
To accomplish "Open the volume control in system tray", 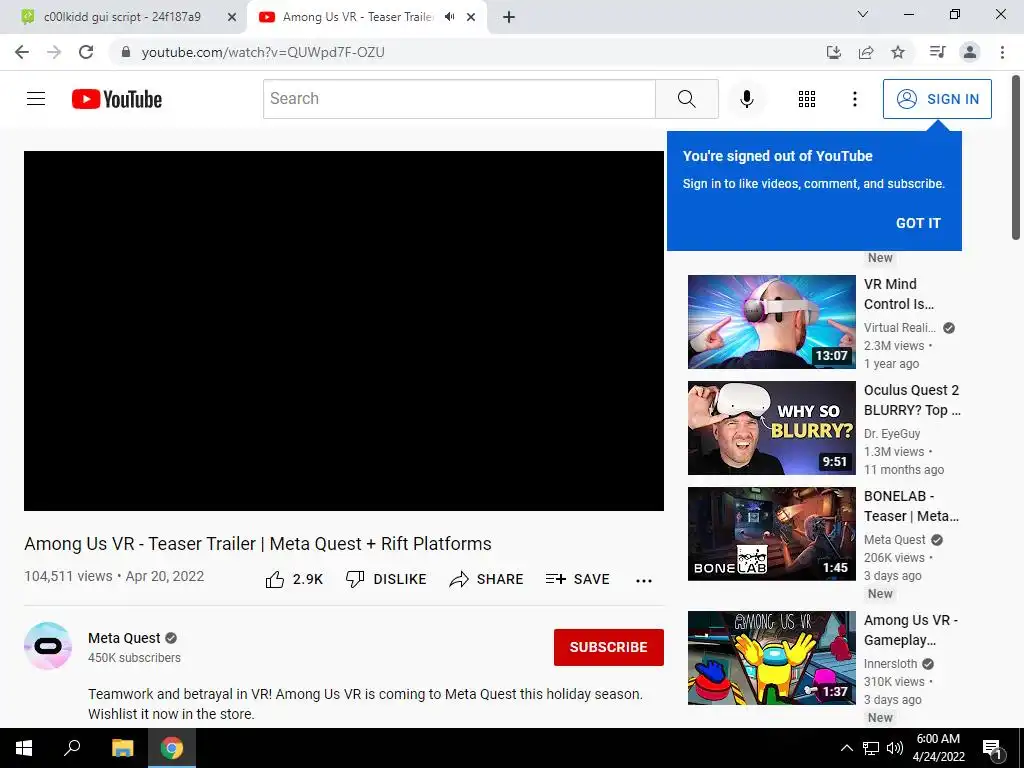I will 895,748.
